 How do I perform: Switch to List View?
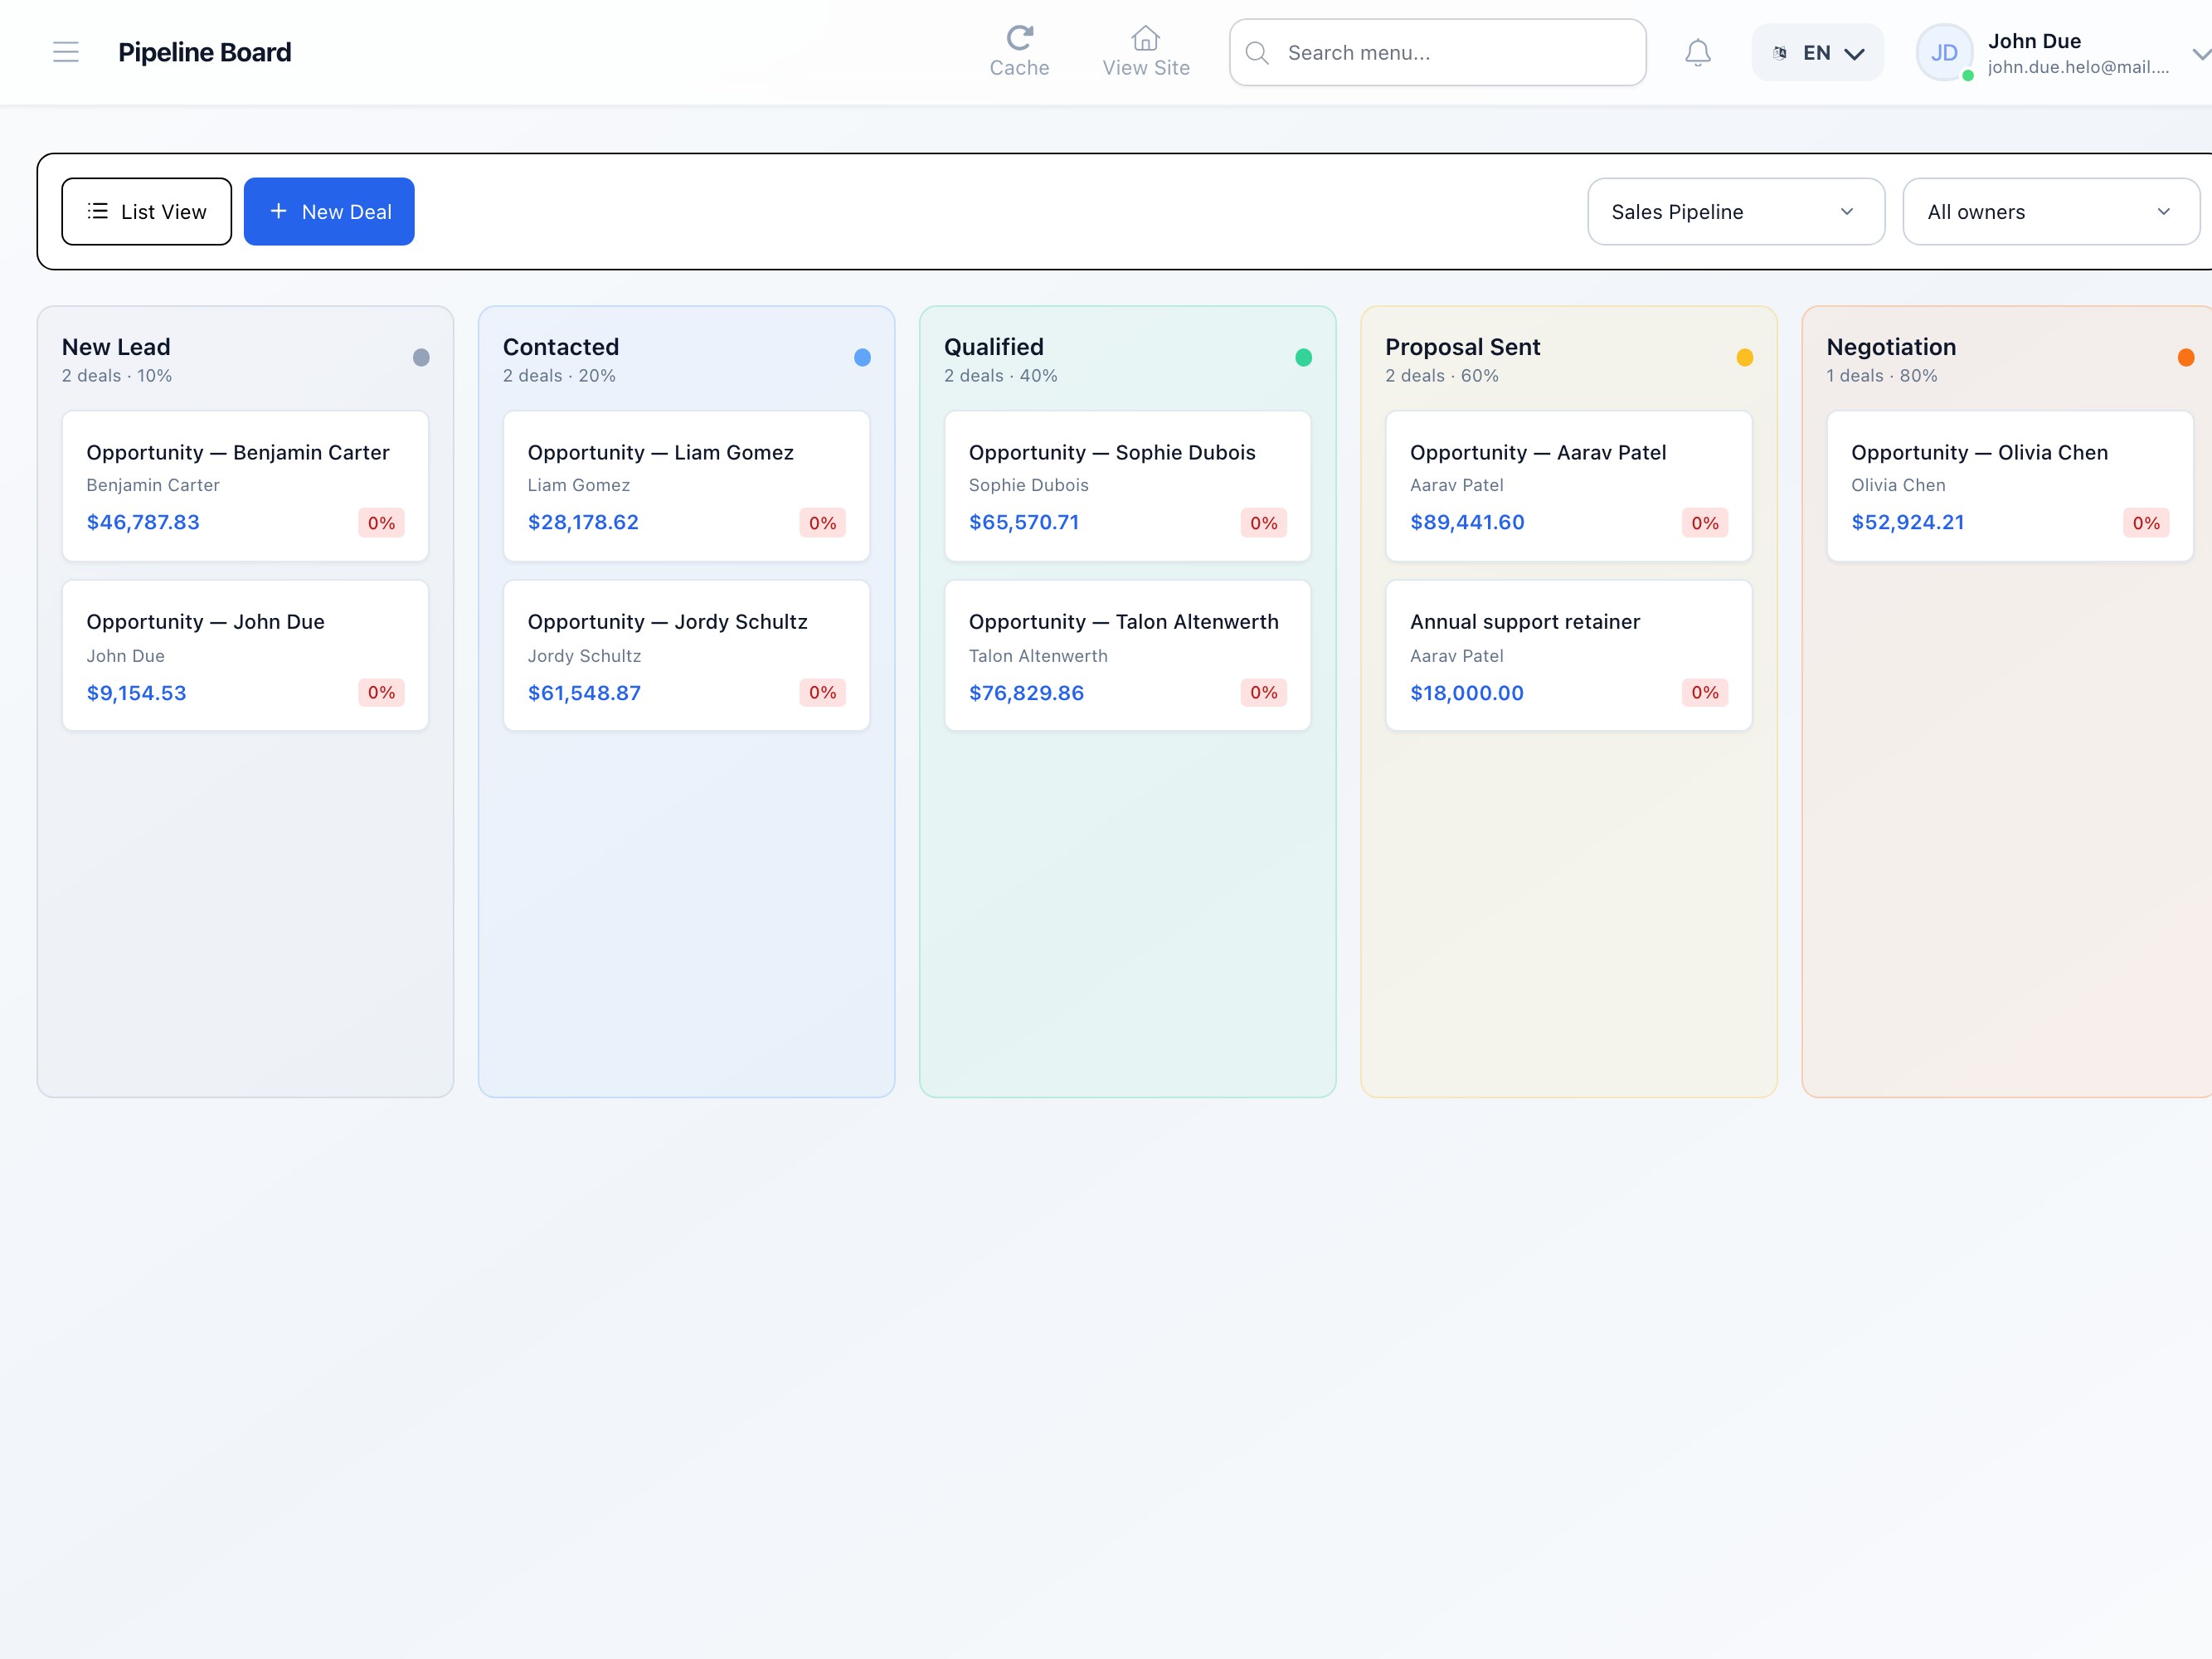pyautogui.click(x=146, y=211)
